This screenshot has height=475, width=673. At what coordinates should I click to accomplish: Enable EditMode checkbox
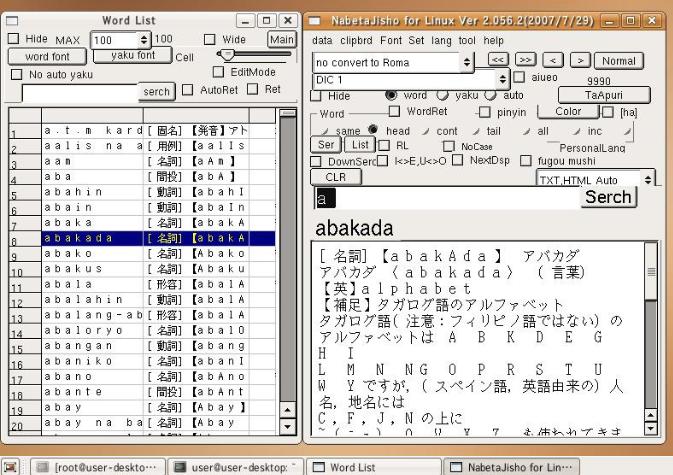pyautogui.click(x=218, y=72)
